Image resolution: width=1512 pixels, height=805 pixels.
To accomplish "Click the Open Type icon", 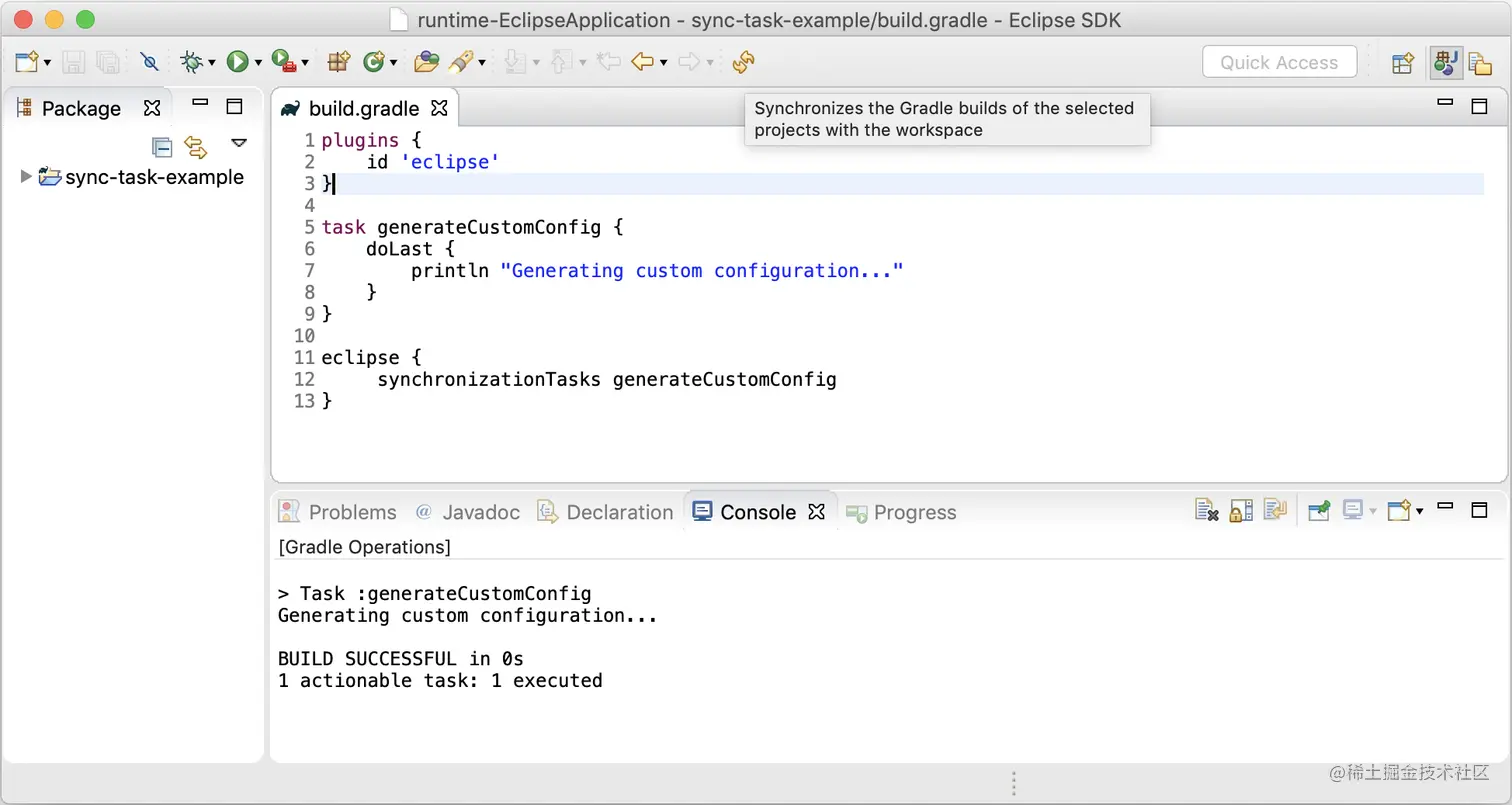I will [427, 62].
